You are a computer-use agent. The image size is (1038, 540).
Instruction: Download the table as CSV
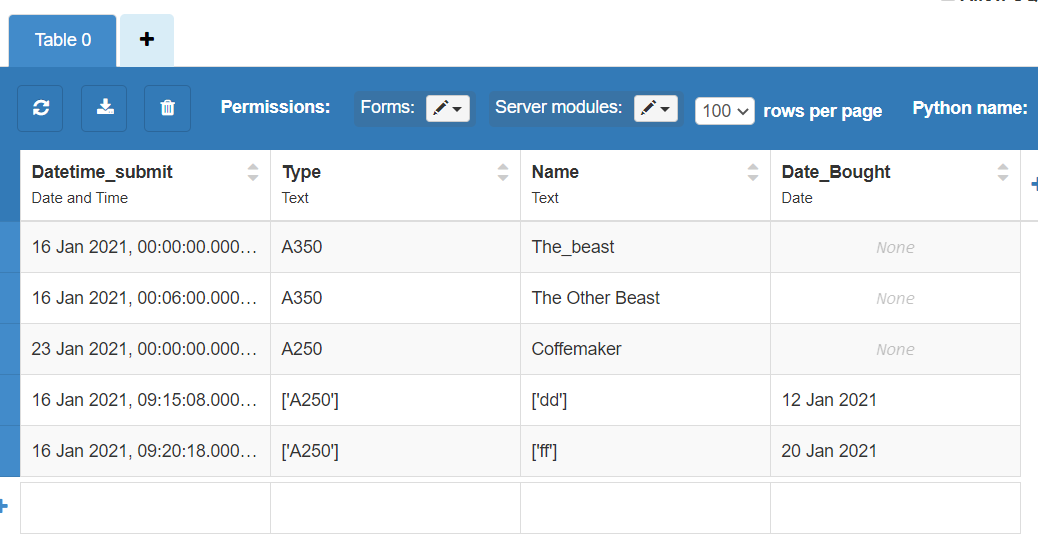pos(104,108)
